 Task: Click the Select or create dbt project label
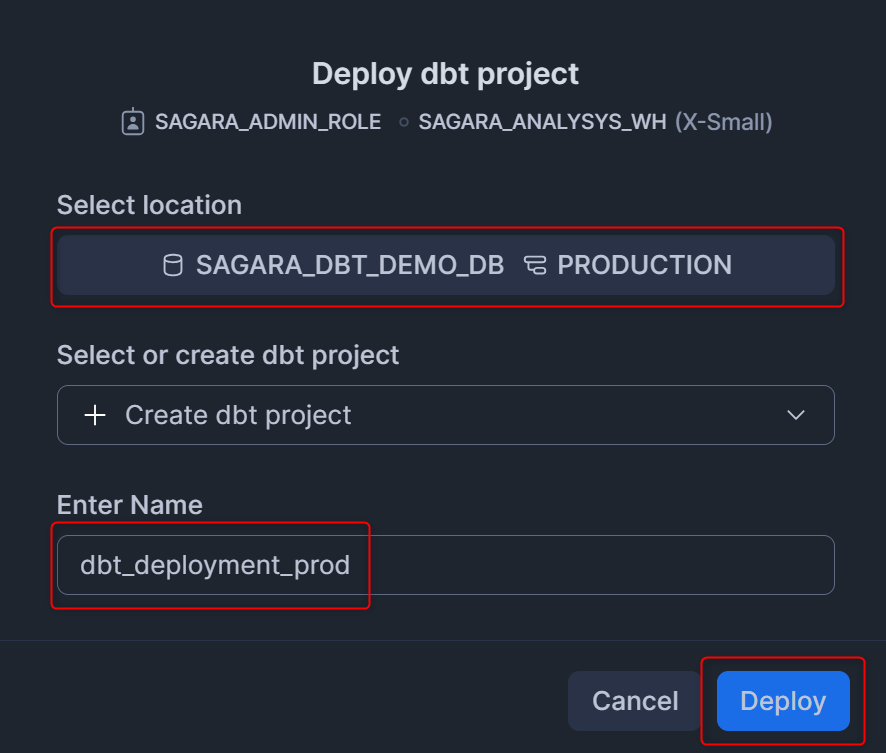coord(228,355)
